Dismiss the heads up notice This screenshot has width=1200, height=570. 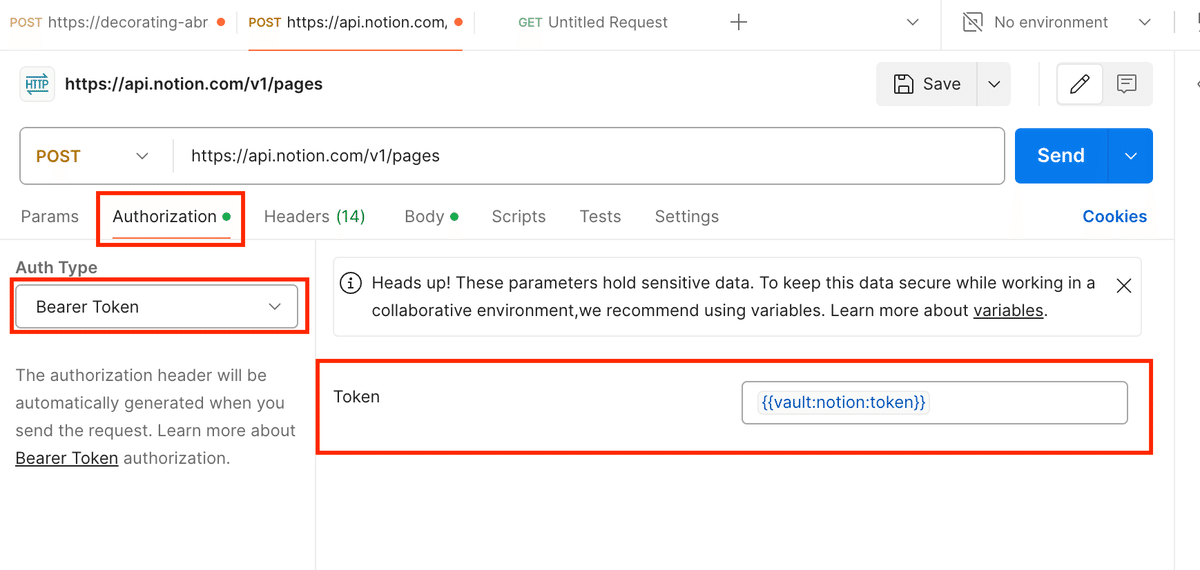click(x=1123, y=286)
